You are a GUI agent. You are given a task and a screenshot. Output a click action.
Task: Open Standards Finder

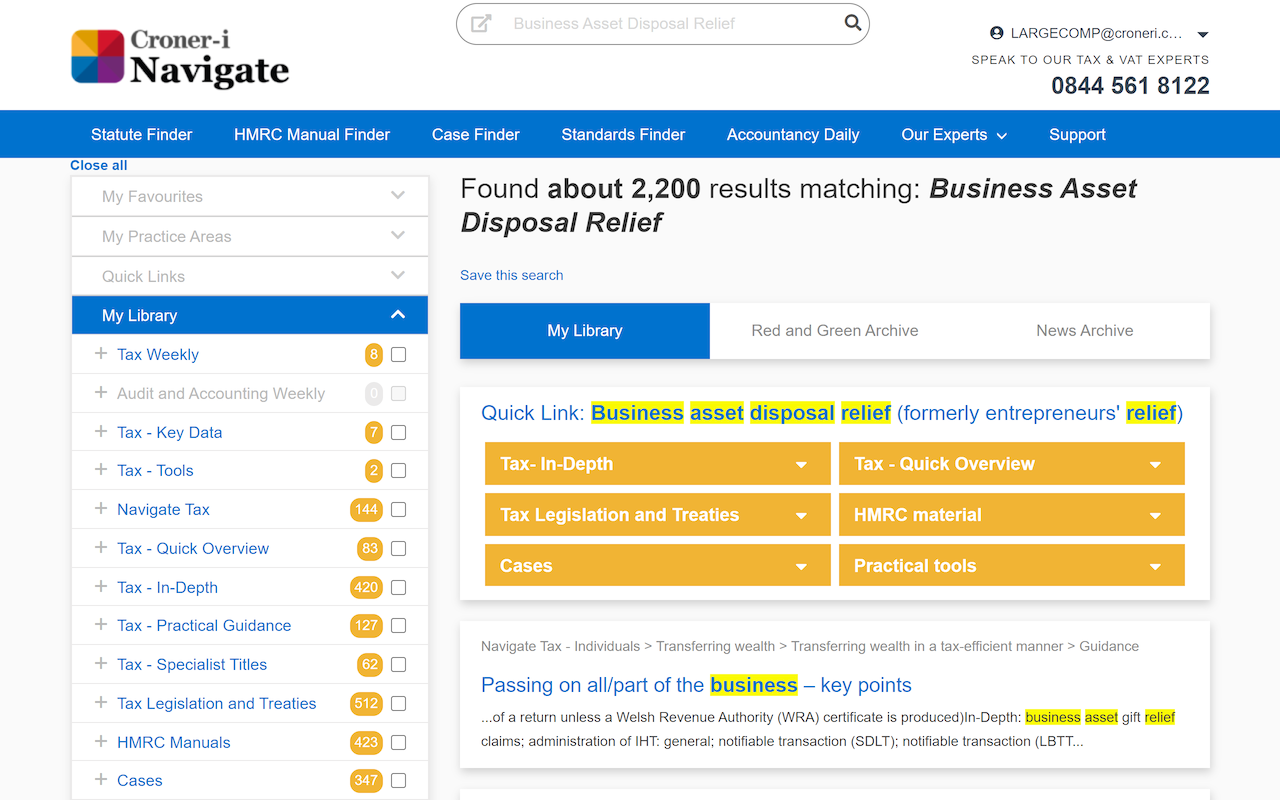pos(623,134)
